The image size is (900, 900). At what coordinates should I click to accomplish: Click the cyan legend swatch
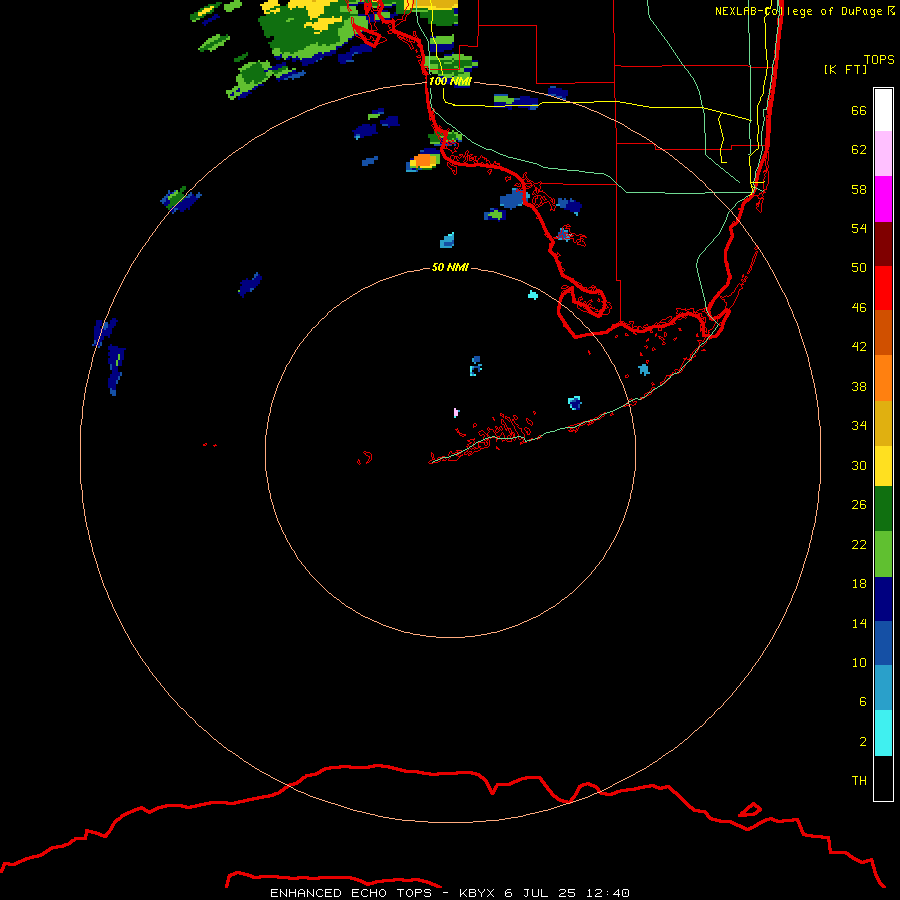pos(883,733)
